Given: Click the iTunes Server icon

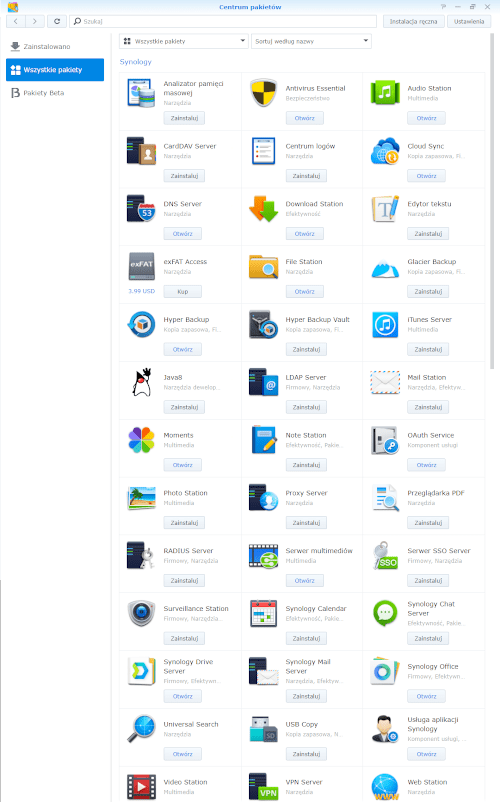Looking at the screenshot, I should [x=385, y=324].
